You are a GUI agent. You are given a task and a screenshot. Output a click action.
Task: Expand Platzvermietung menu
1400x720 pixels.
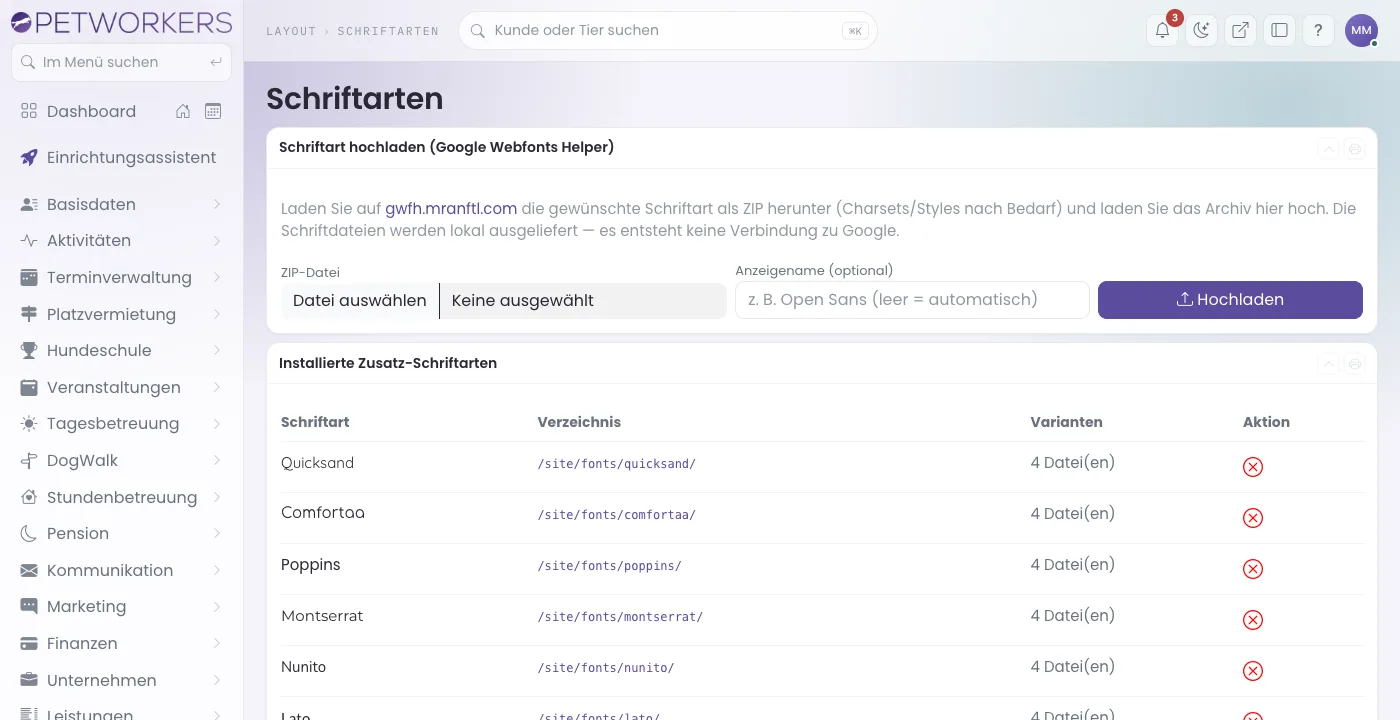coord(121,314)
